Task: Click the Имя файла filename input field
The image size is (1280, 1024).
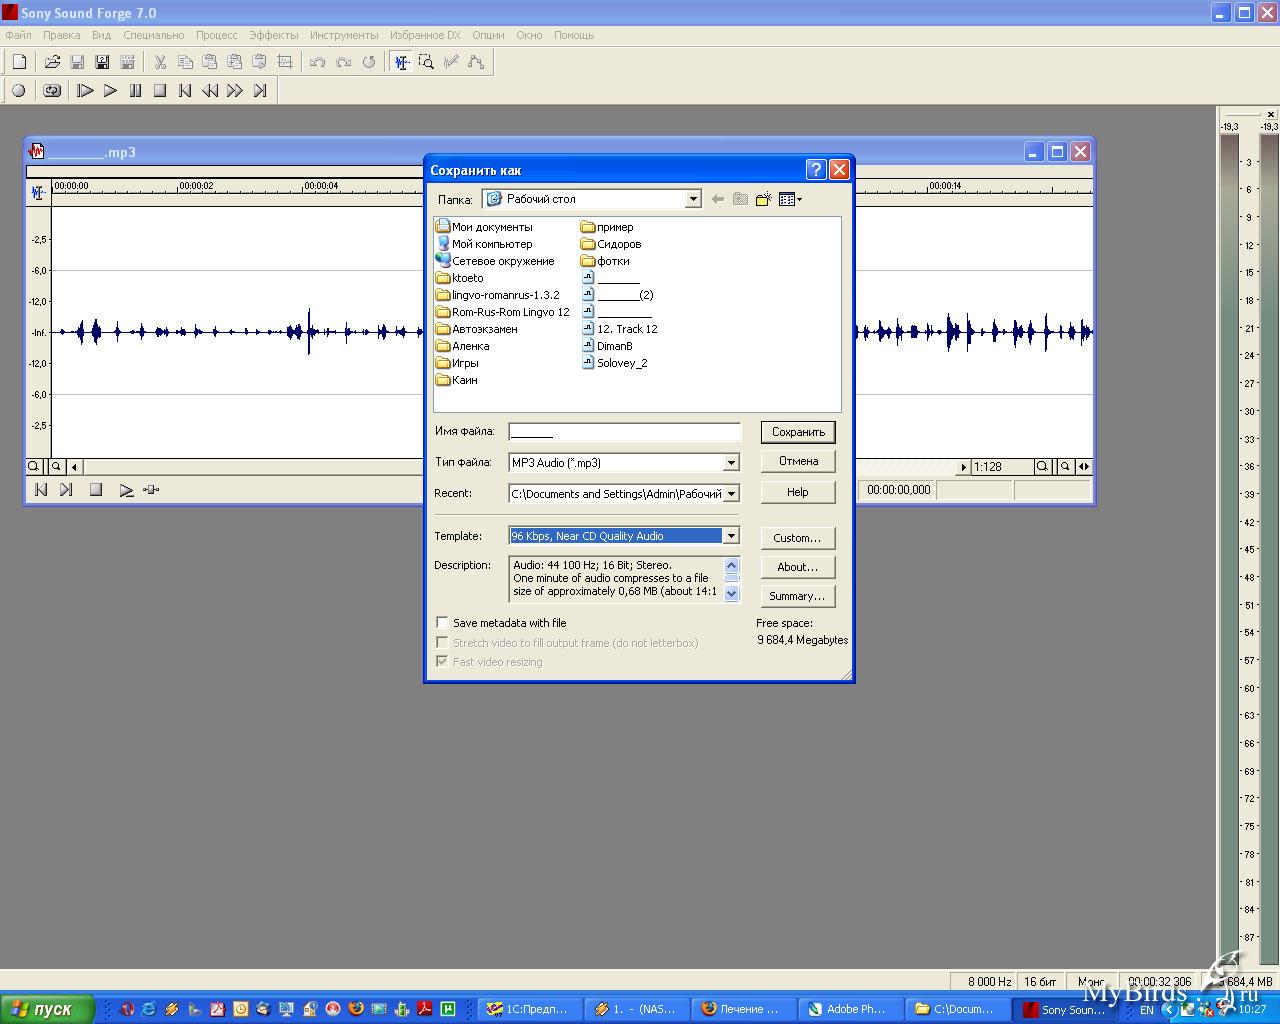Action: [624, 432]
